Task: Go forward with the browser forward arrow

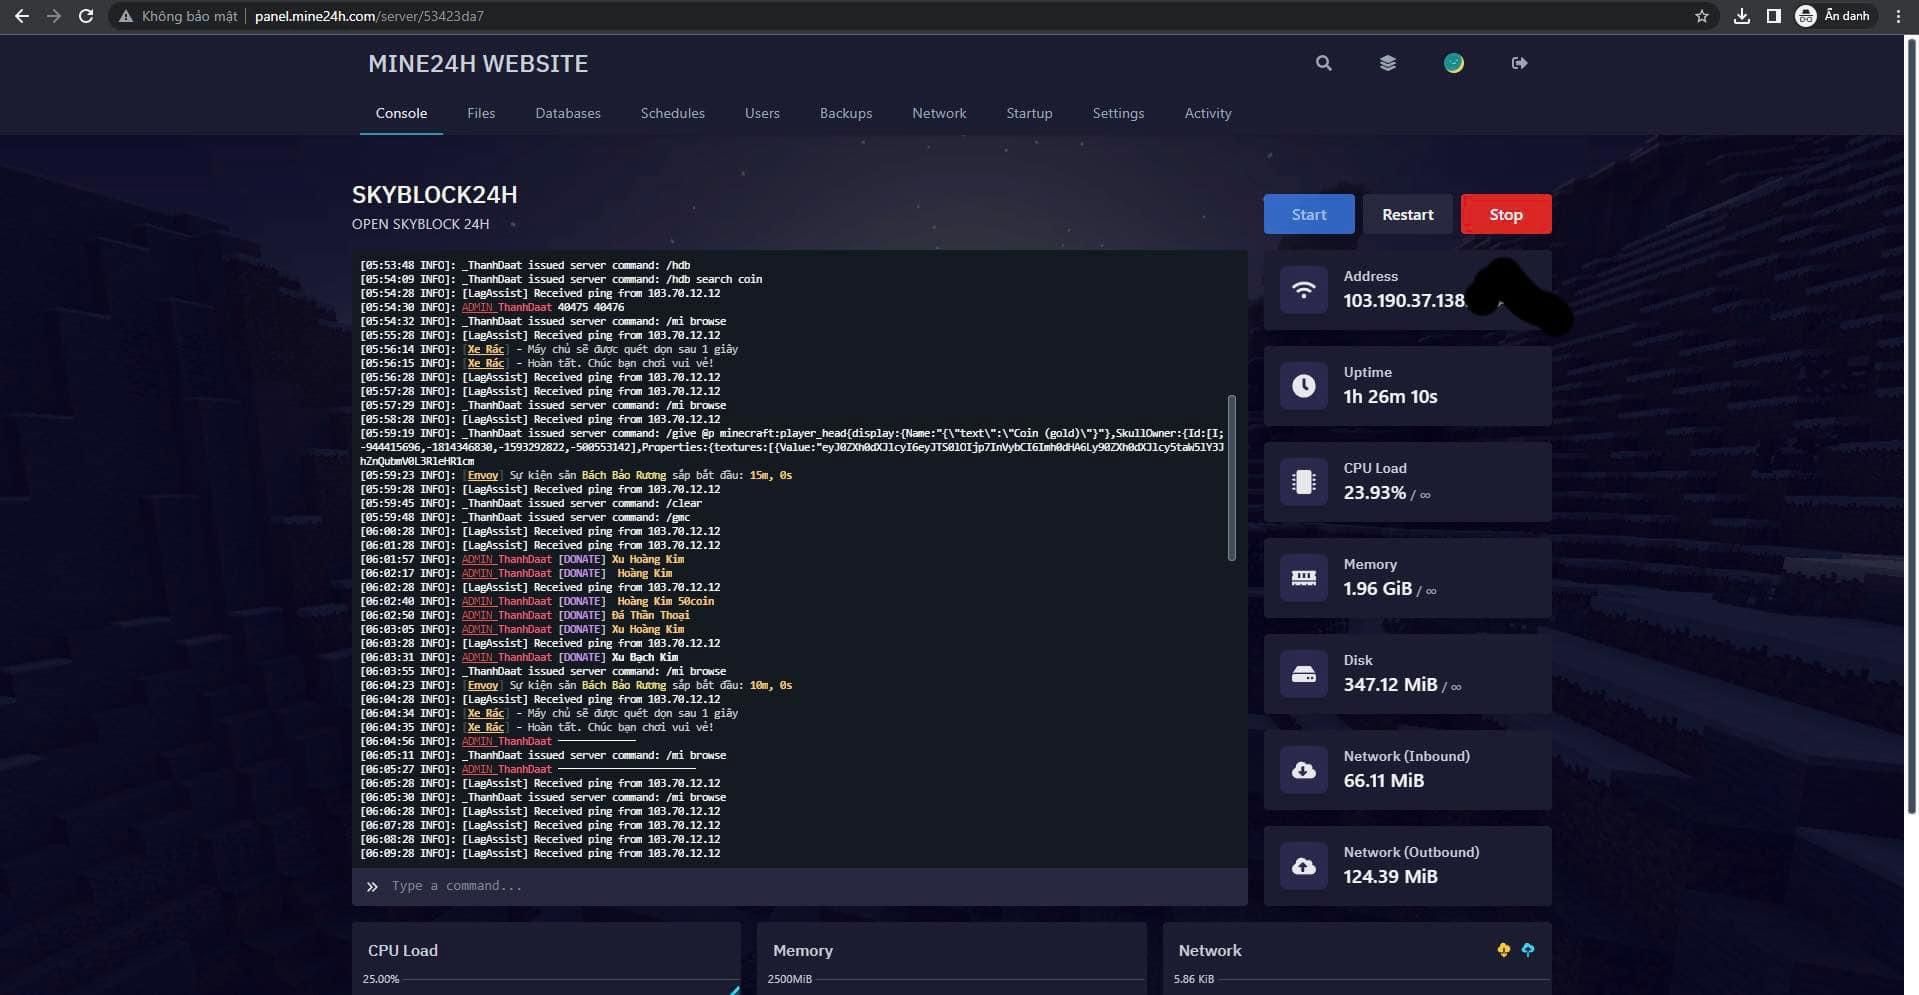Action: [x=54, y=16]
